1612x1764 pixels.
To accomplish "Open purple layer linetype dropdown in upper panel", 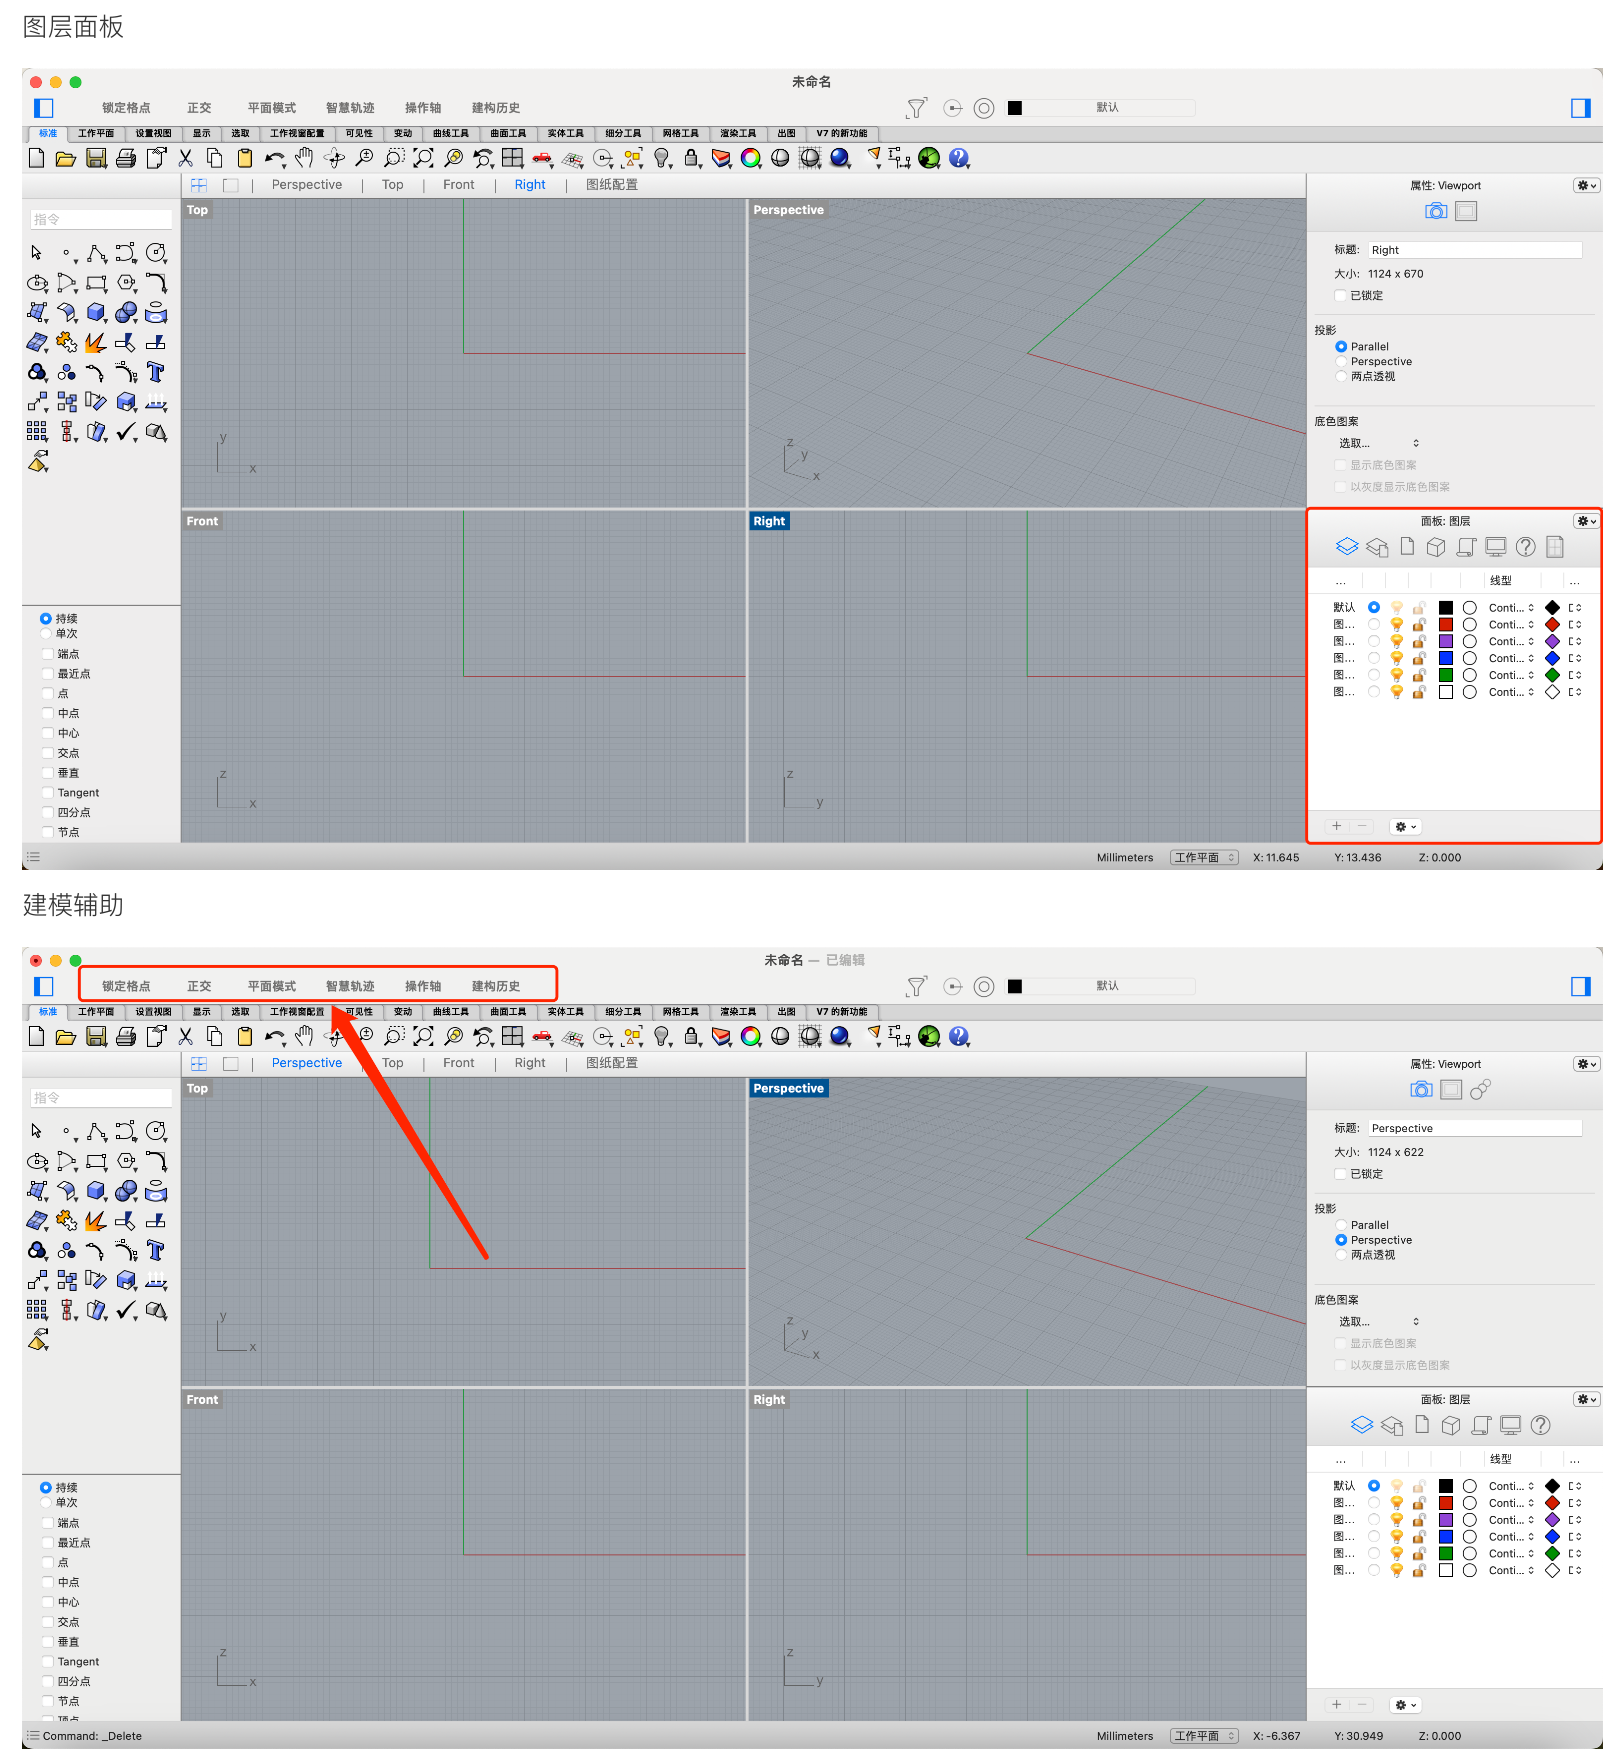I will [1511, 641].
